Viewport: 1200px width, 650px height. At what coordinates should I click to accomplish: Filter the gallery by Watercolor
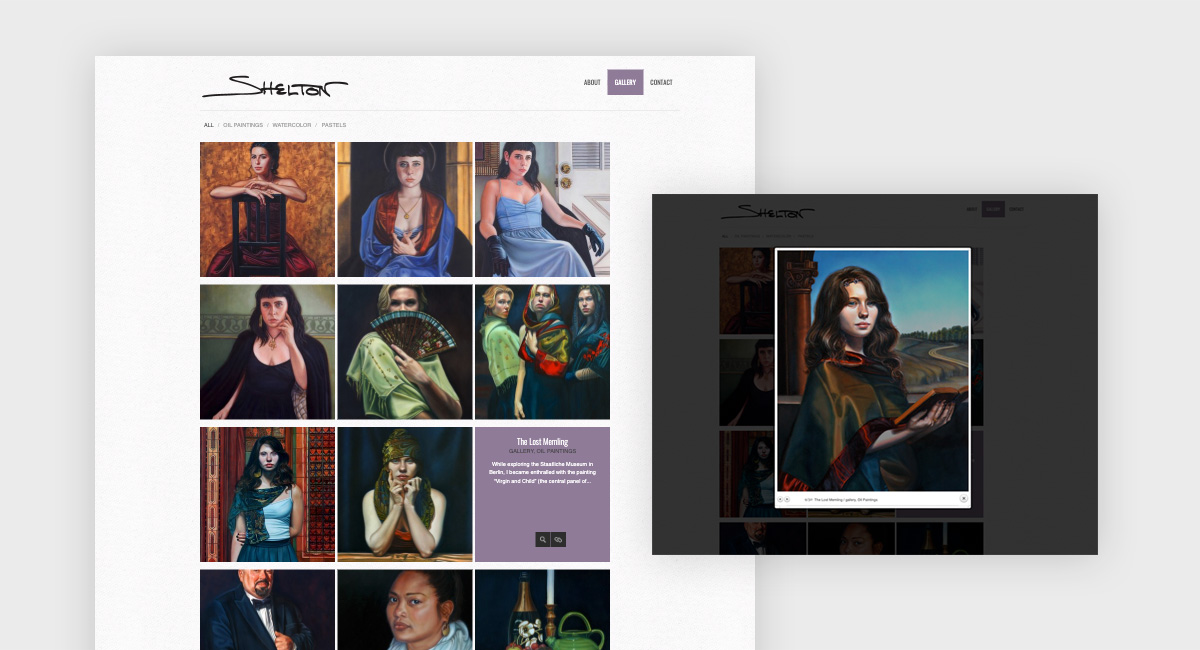291,125
